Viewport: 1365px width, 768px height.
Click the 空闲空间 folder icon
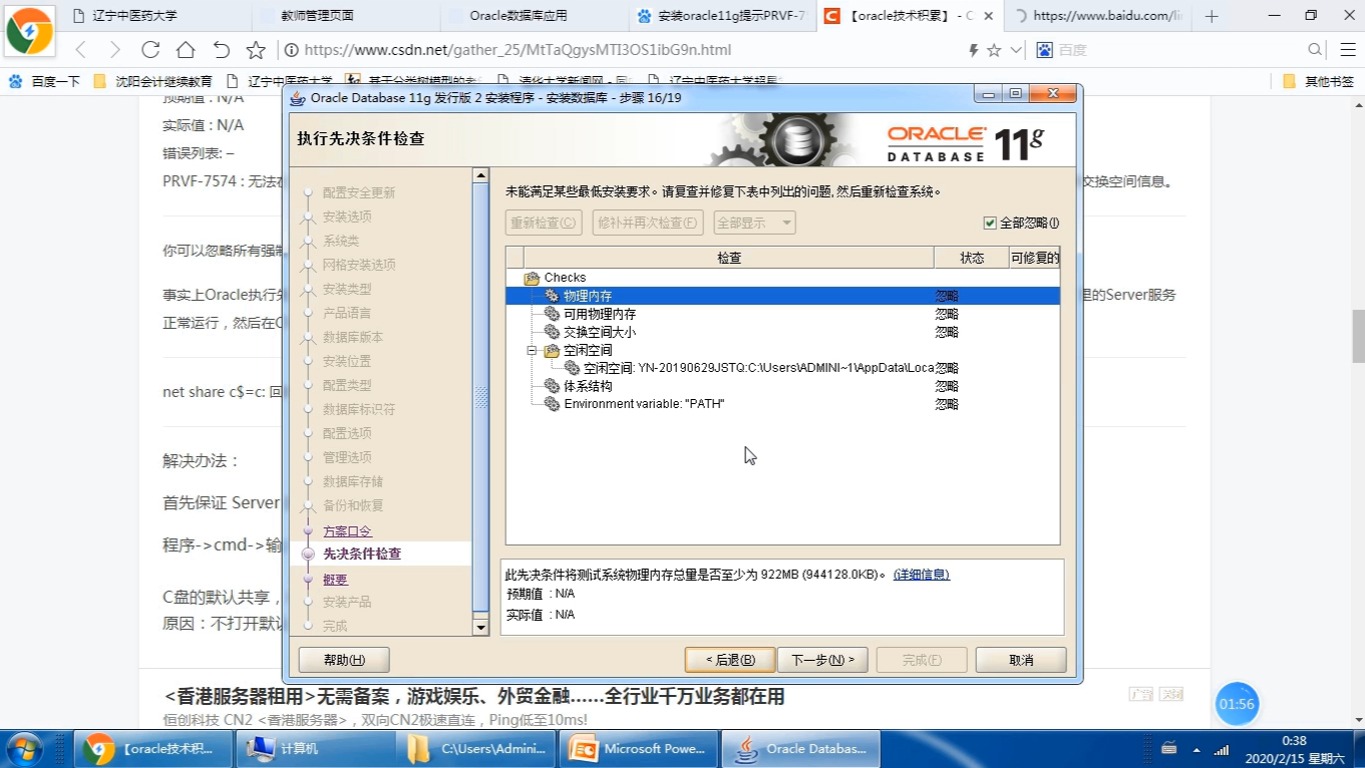(551, 350)
